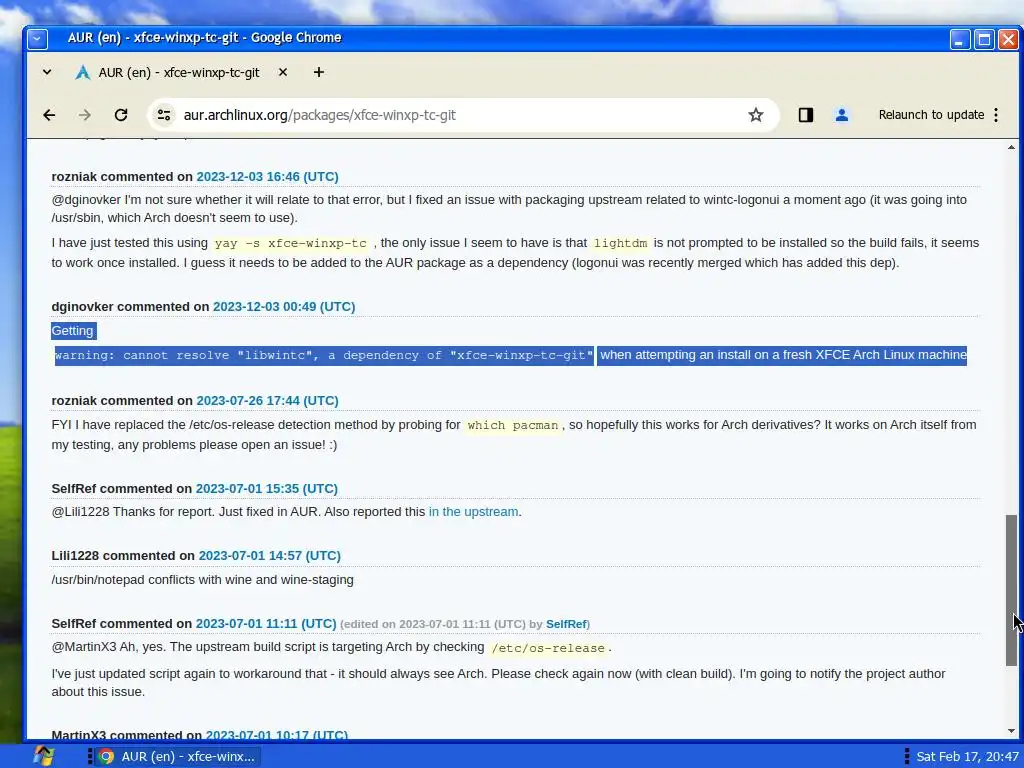1024x768 pixels.
Task: Open comment link dated 2023-12-03 00:49
Action: click(x=284, y=307)
